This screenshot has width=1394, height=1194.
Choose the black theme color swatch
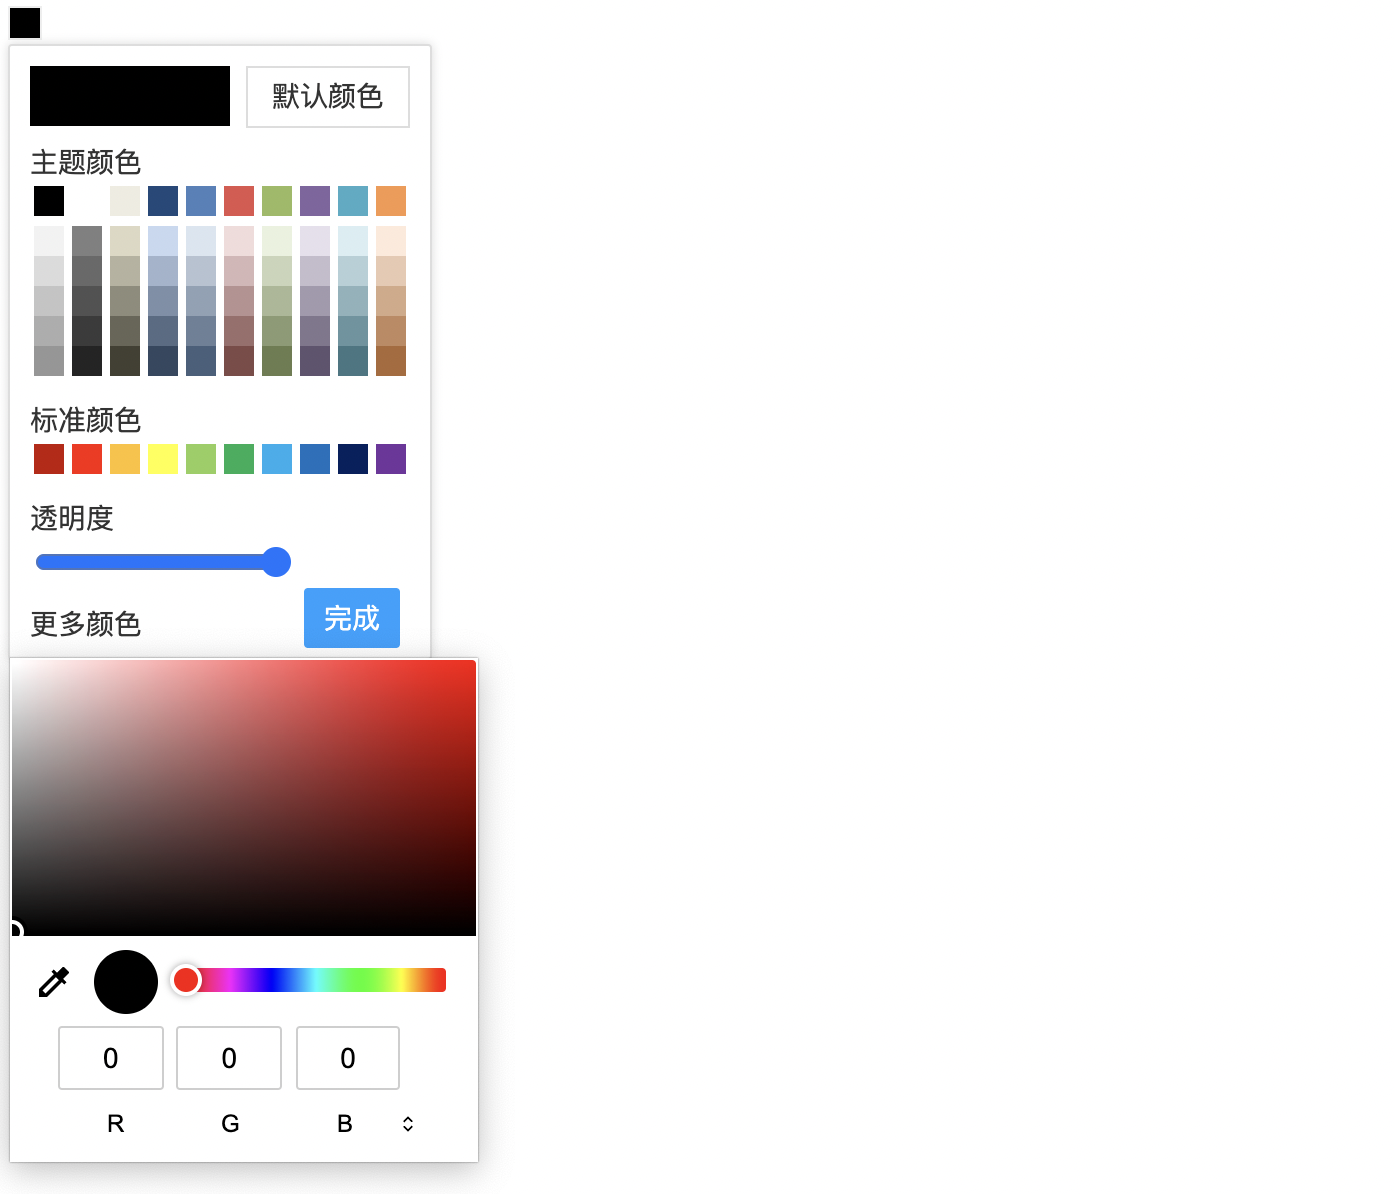tap(49, 201)
